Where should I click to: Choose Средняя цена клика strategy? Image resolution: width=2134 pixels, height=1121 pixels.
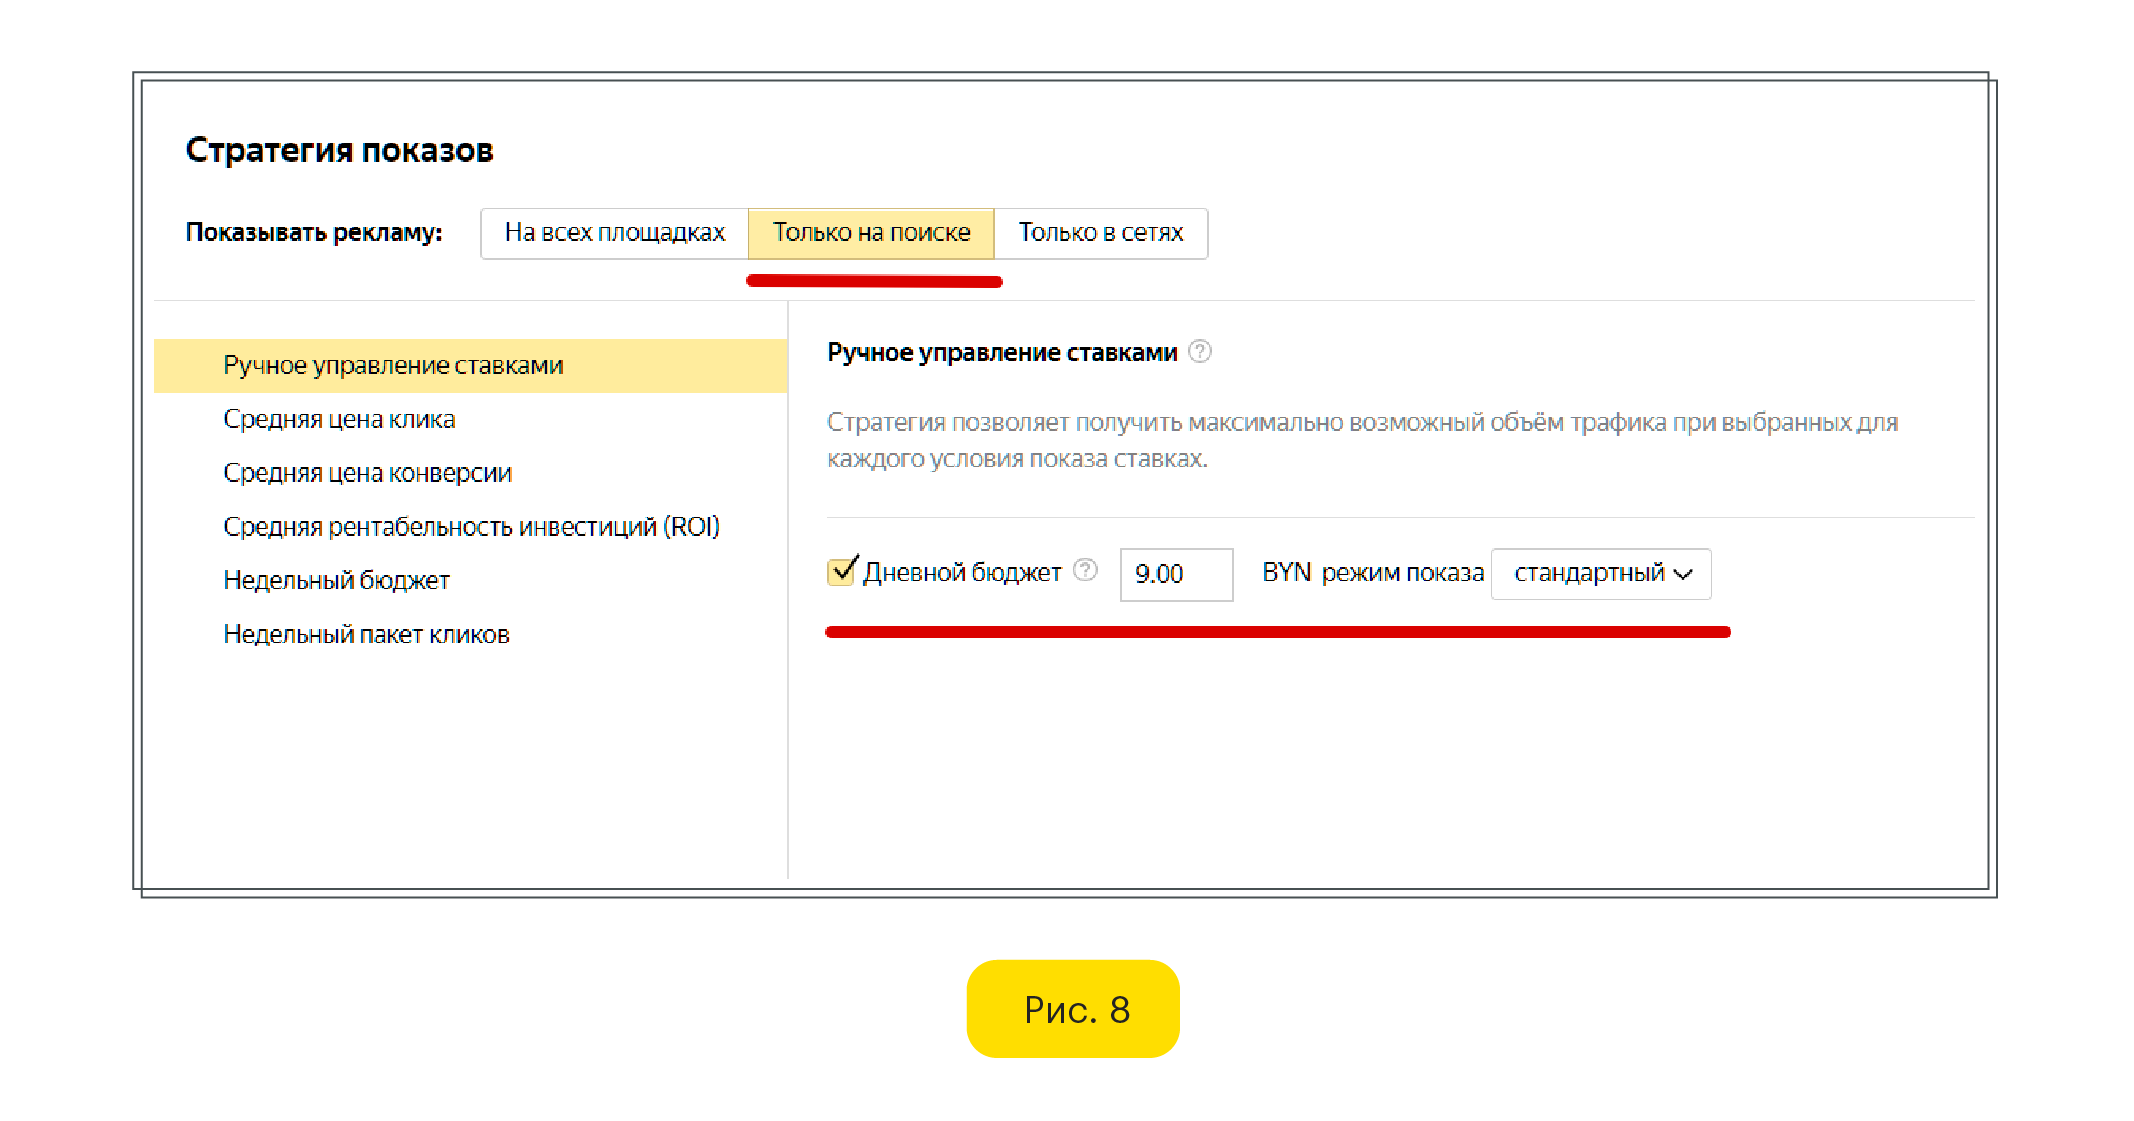coord(339,420)
